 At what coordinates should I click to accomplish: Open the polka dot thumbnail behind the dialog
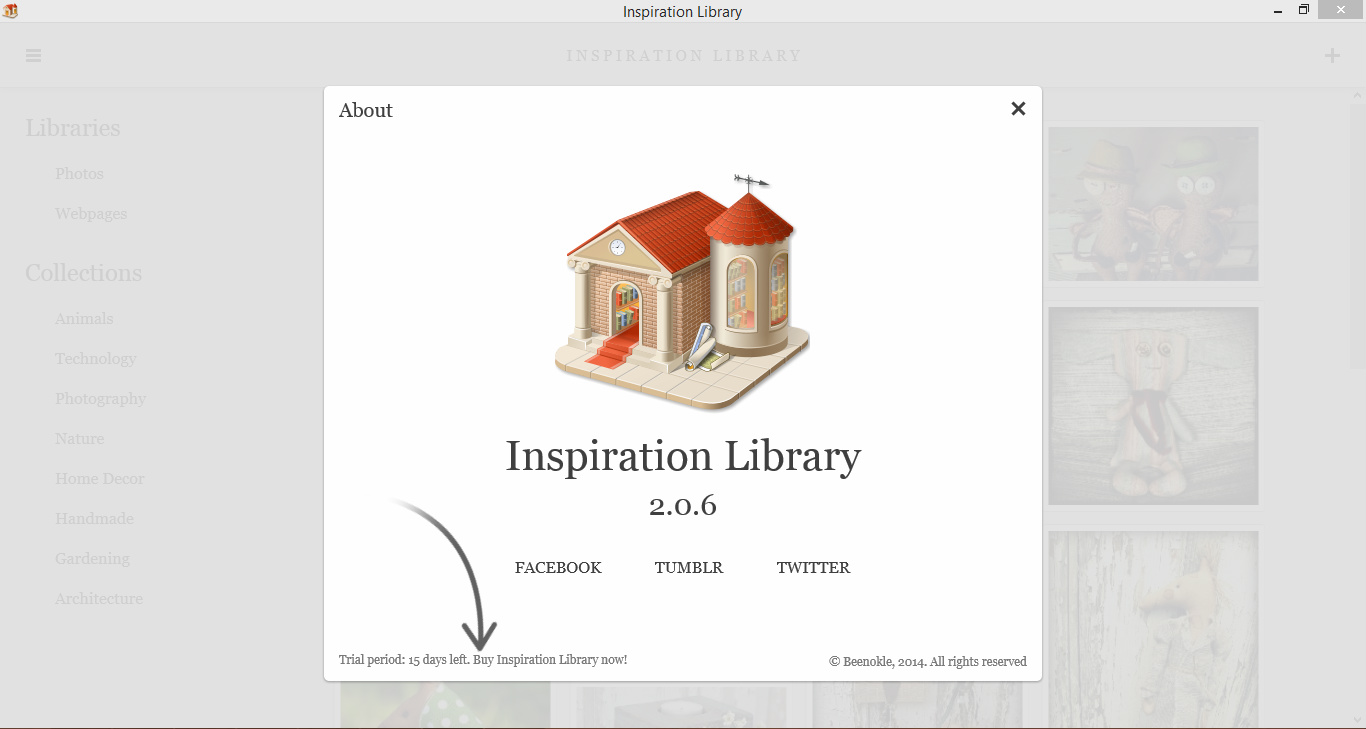coord(445,704)
